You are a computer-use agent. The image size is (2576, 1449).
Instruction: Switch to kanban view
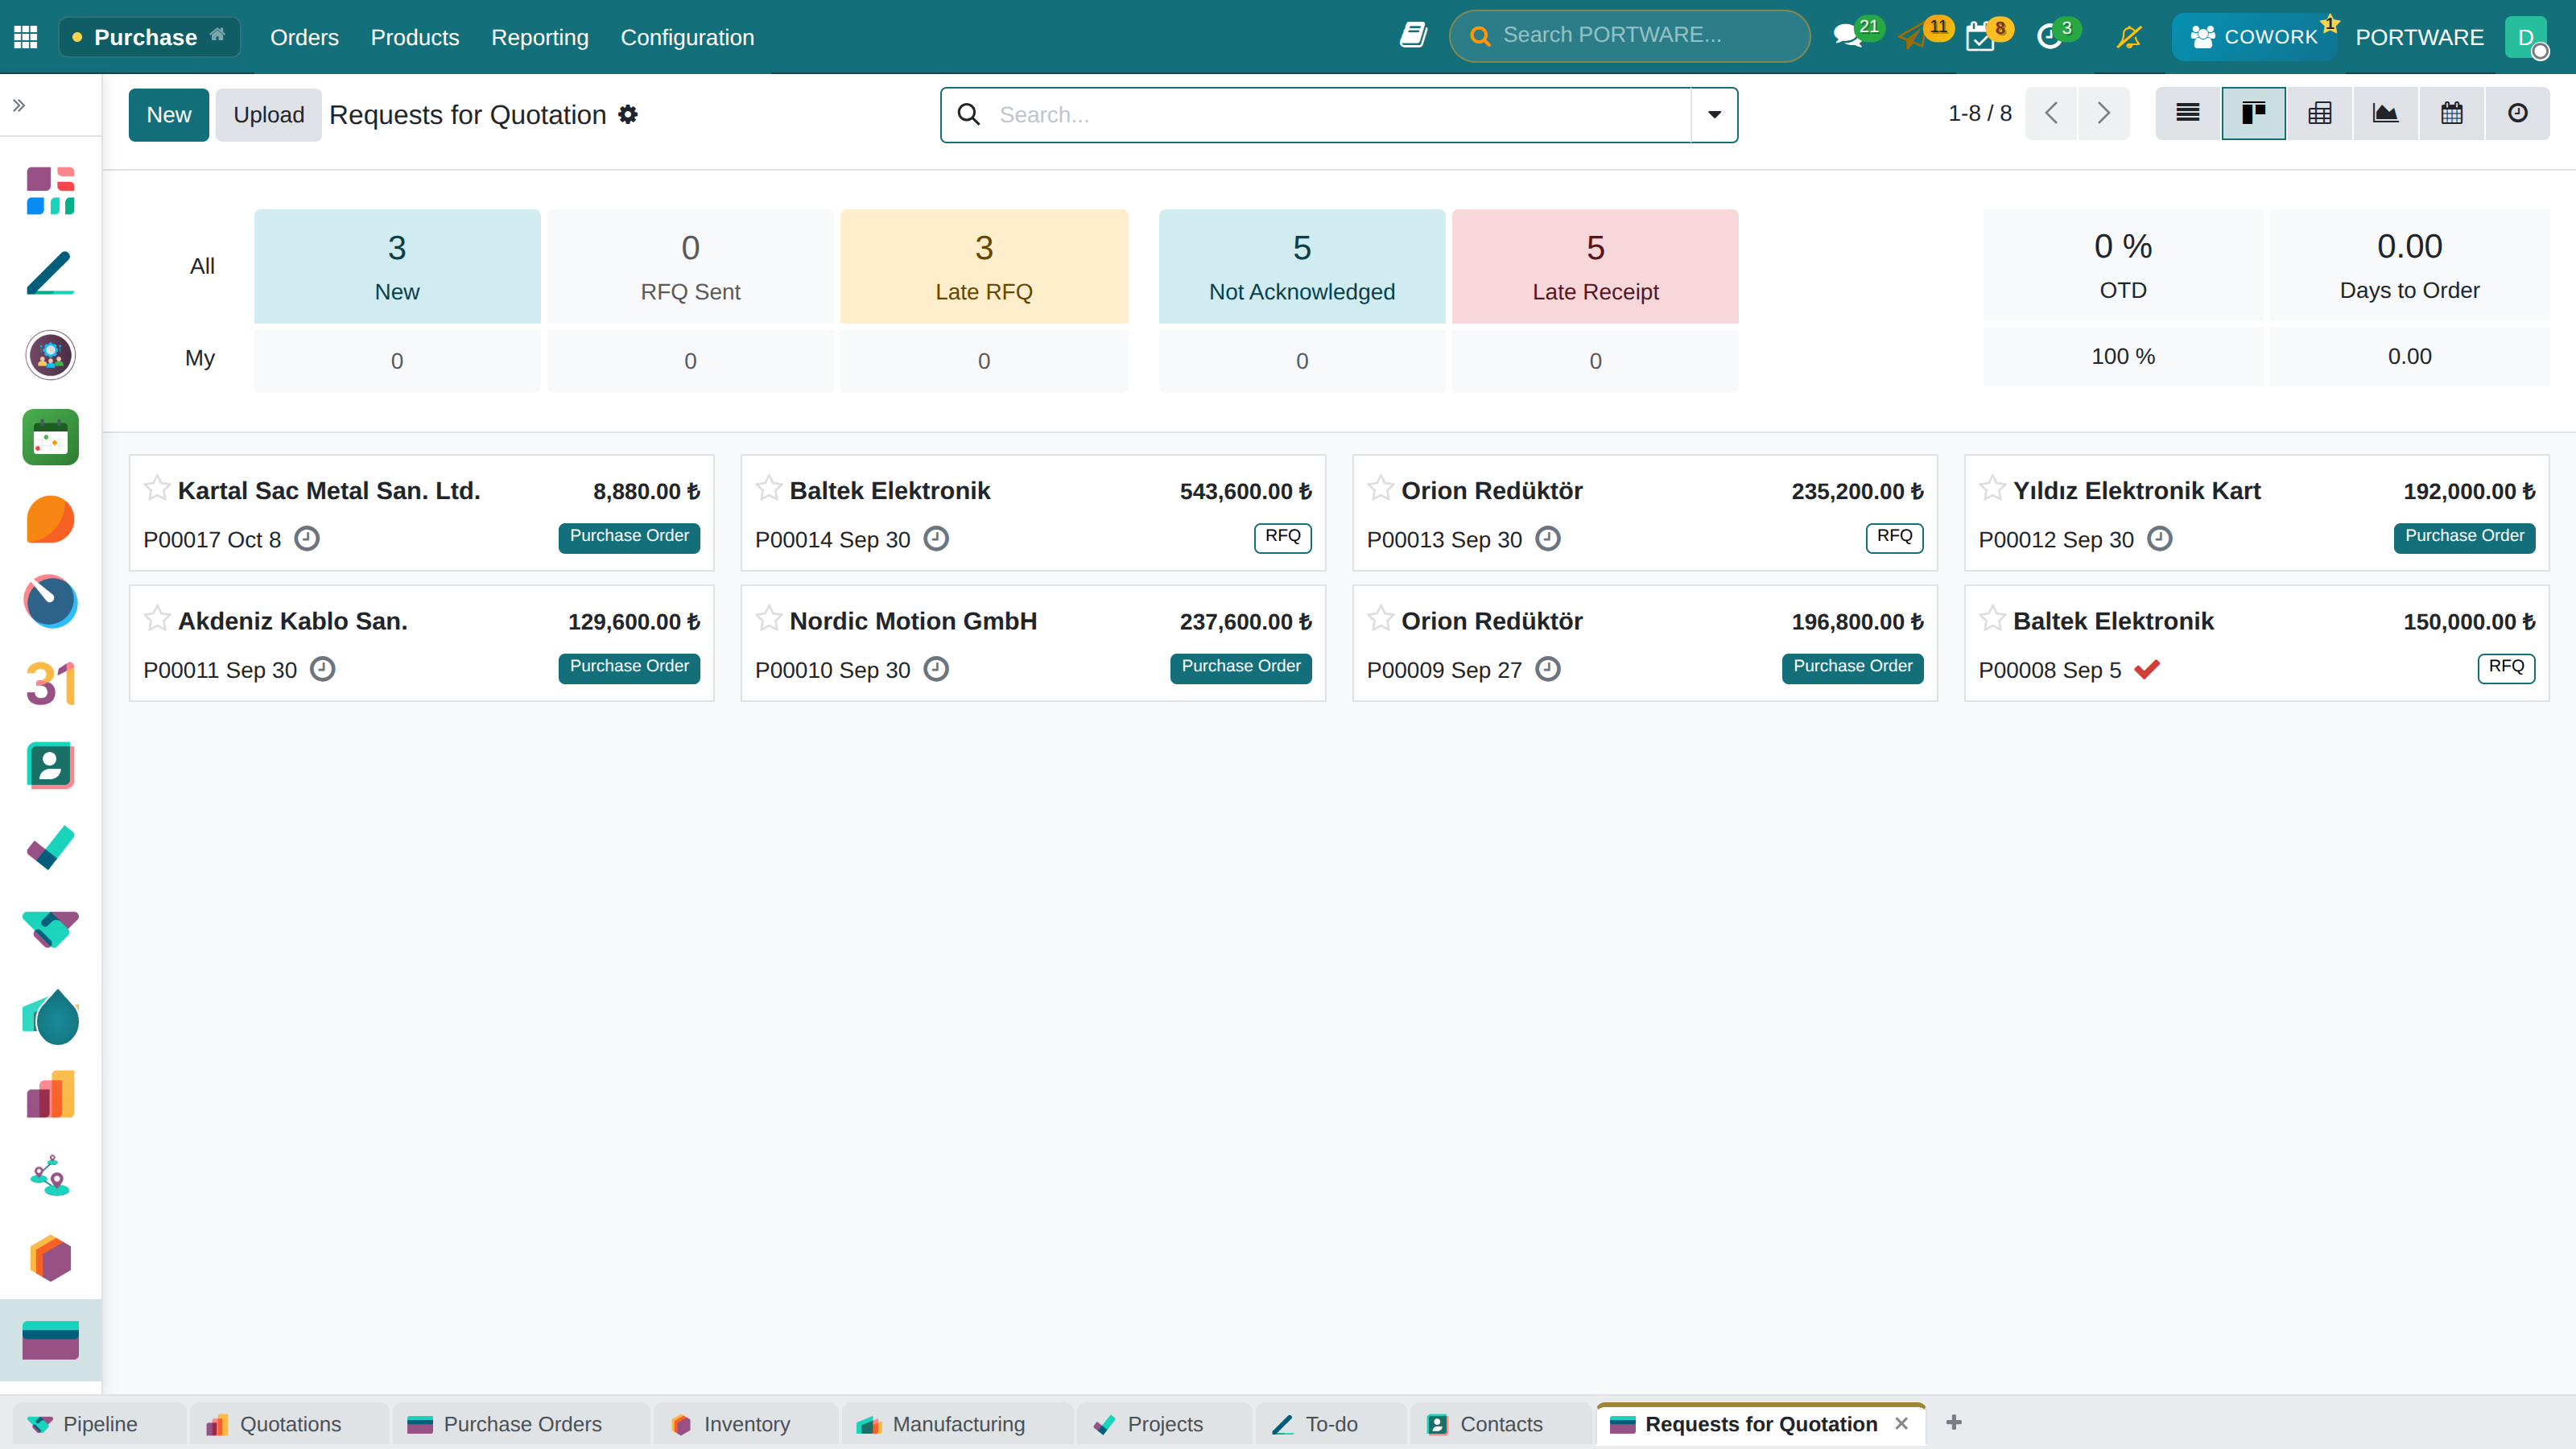pos(2254,113)
